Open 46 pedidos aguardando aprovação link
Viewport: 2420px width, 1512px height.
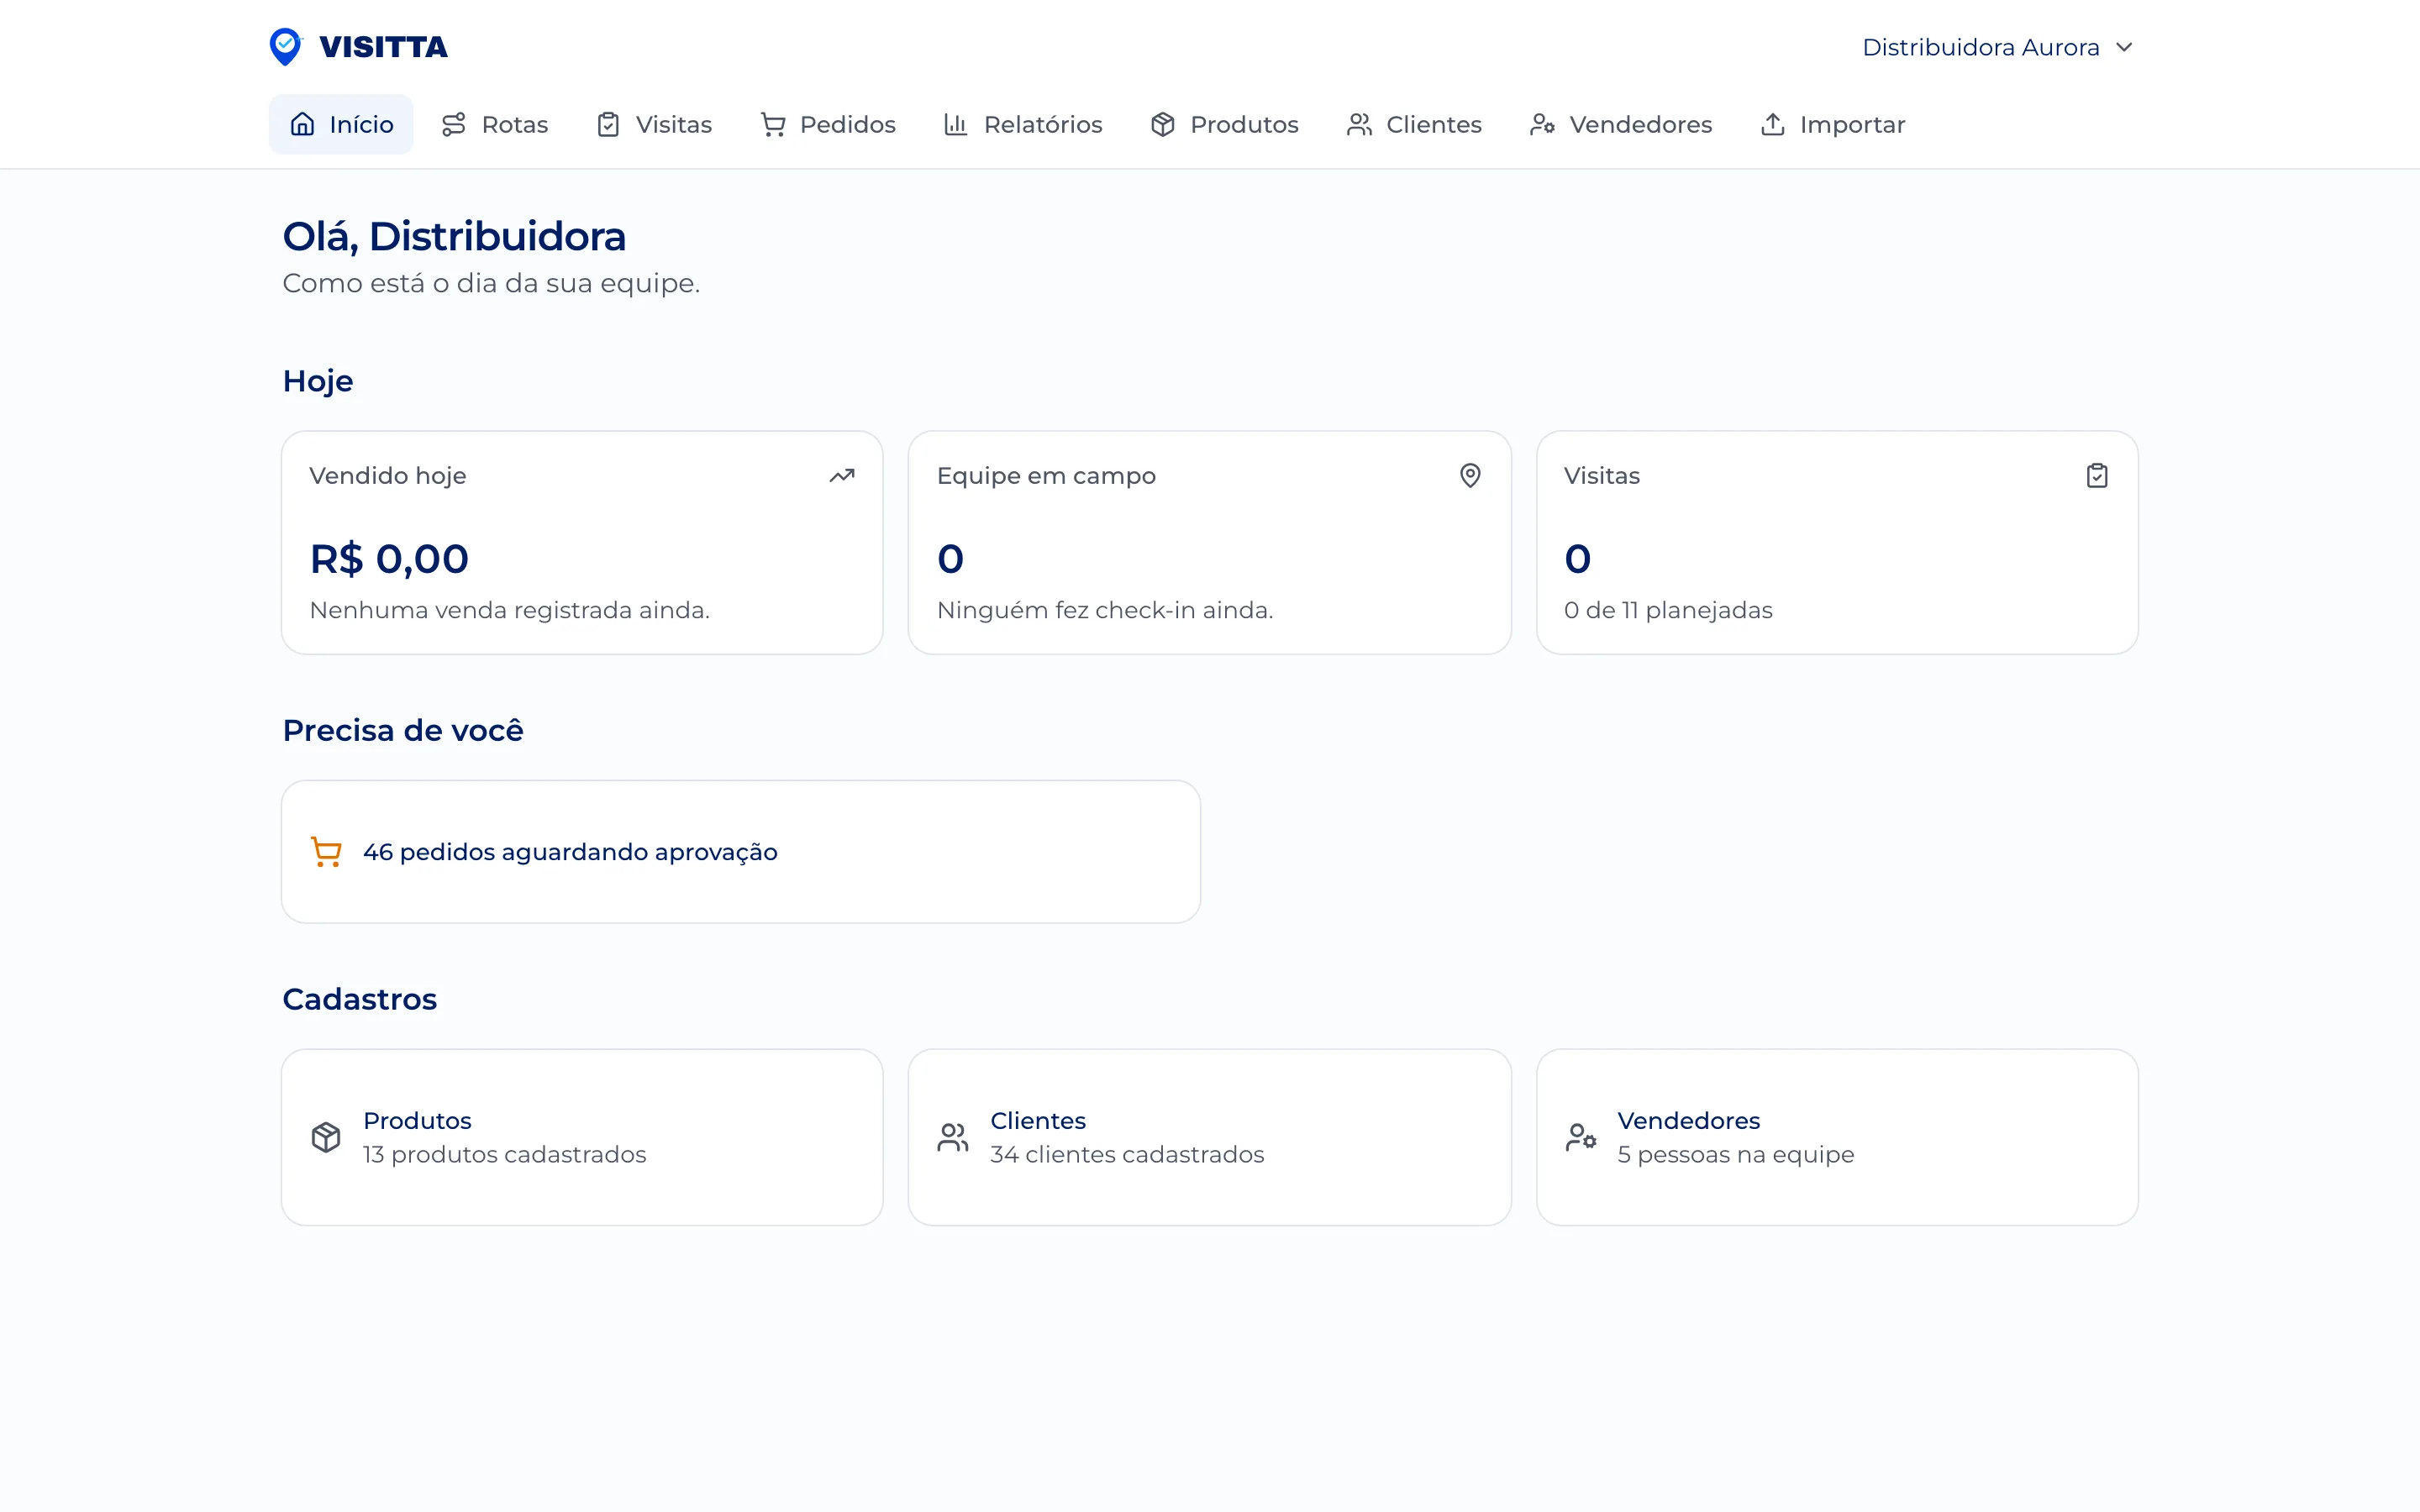[x=741, y=852]
